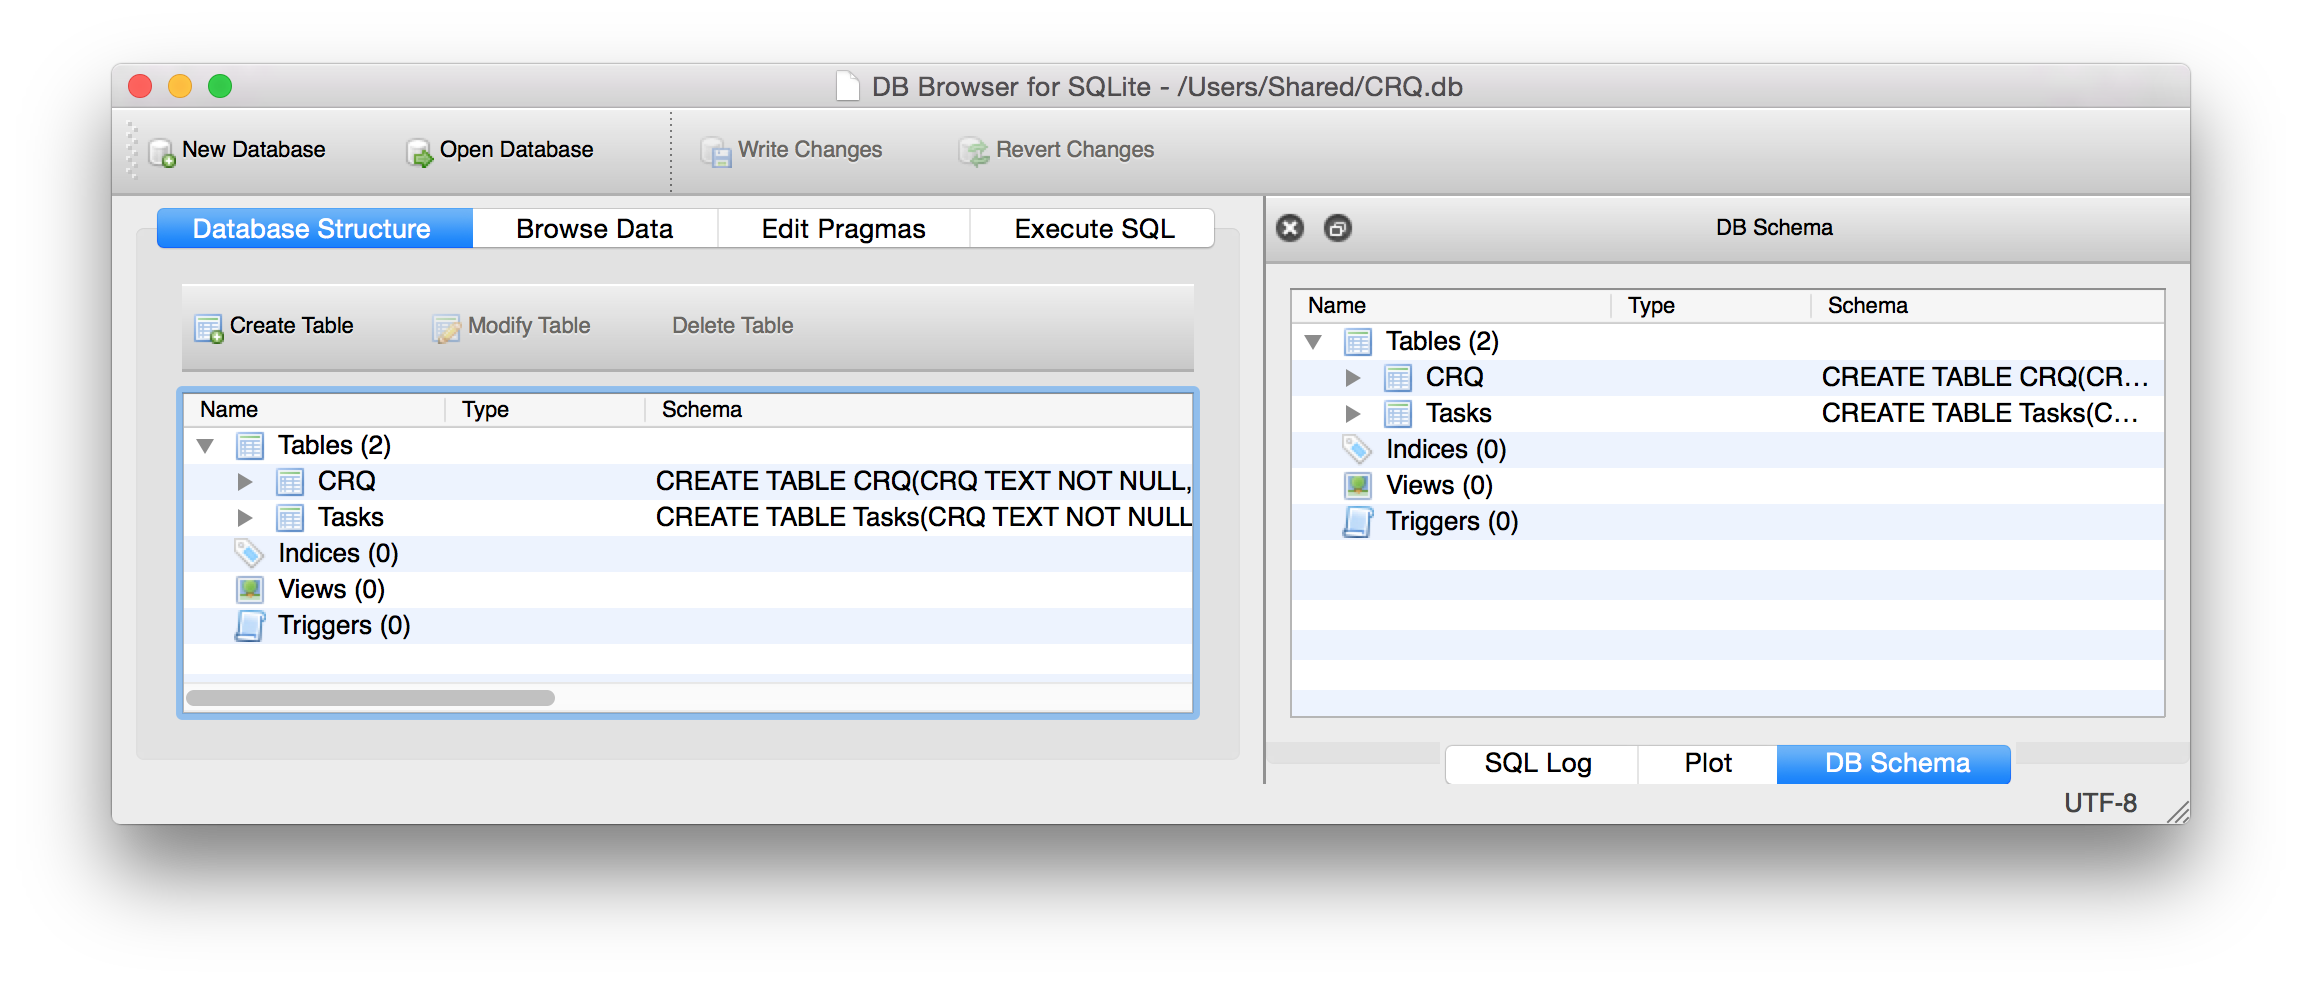
Task: Close the DB Schema panel
Action: pyautogui.click(x=1290, y=228)
